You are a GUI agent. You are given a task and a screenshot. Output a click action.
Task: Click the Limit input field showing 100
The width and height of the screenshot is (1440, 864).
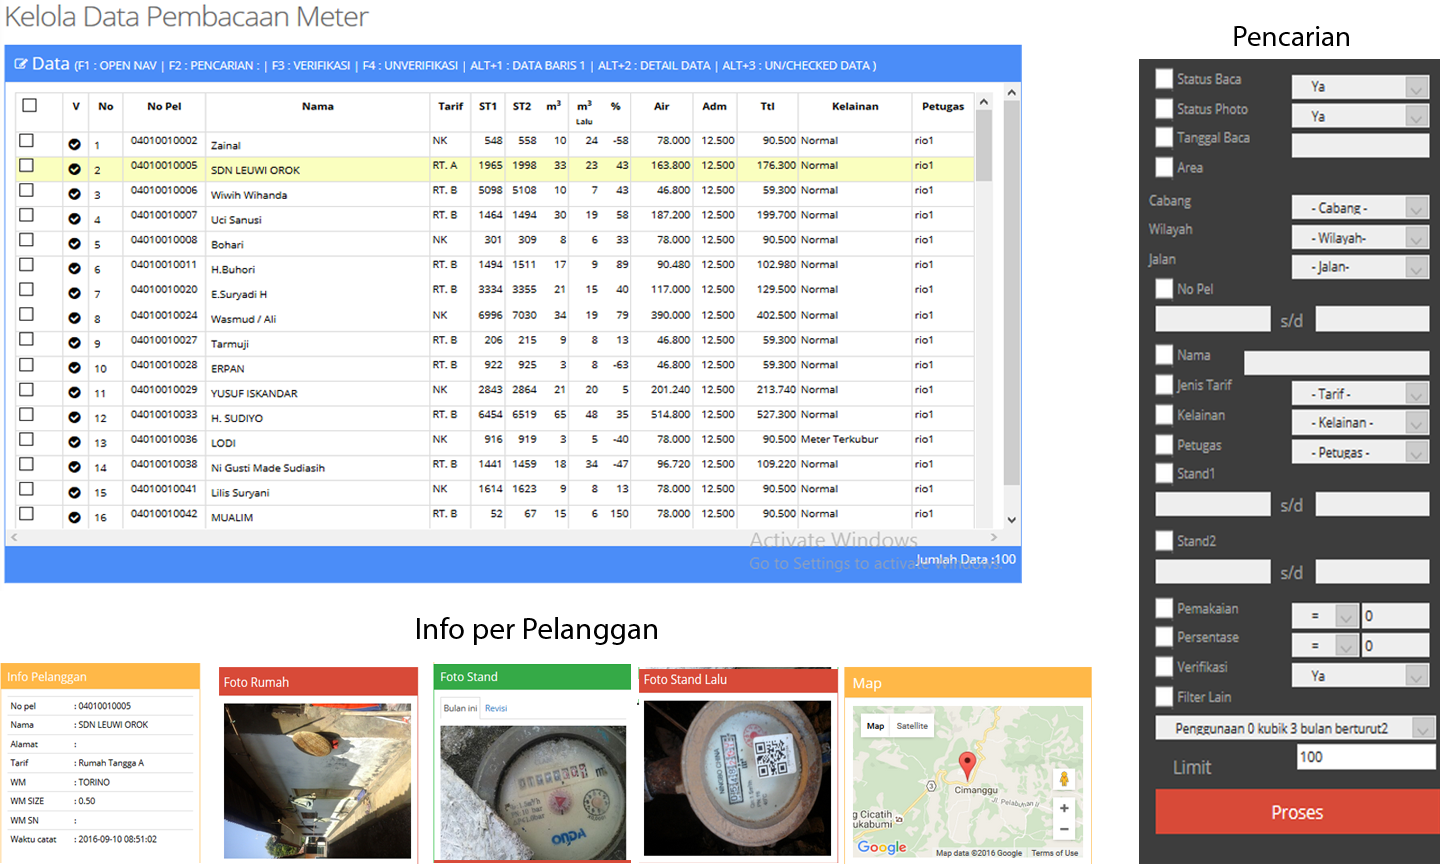coord(1365,757)
